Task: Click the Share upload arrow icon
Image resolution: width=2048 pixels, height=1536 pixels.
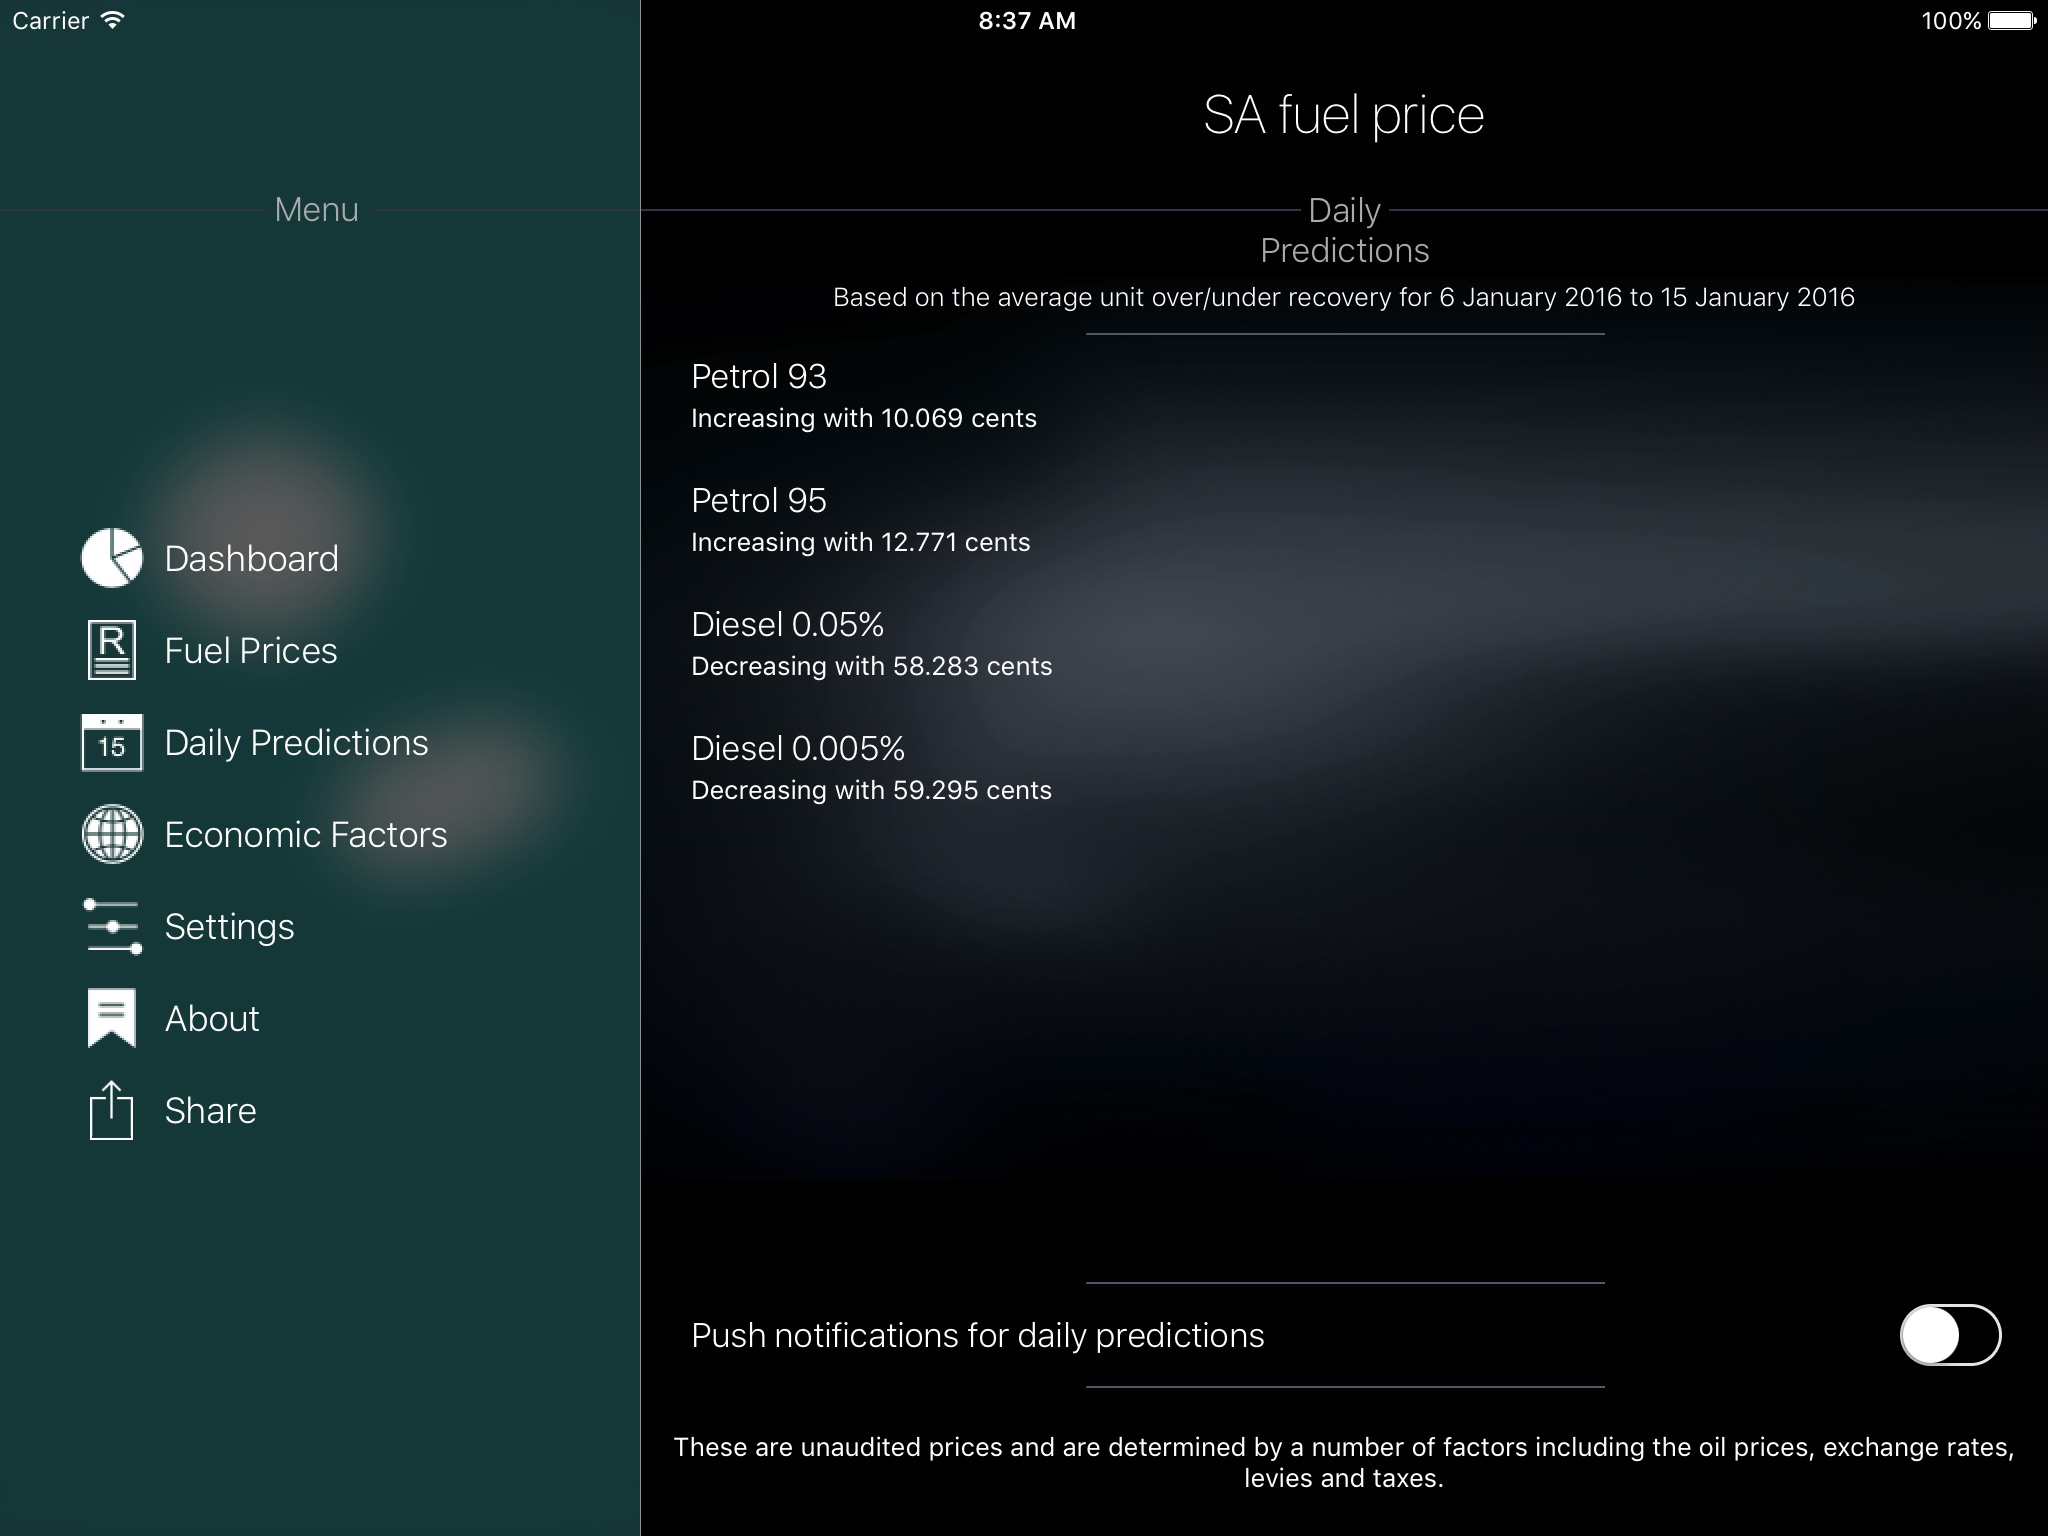Action: tap(111, 1110)
